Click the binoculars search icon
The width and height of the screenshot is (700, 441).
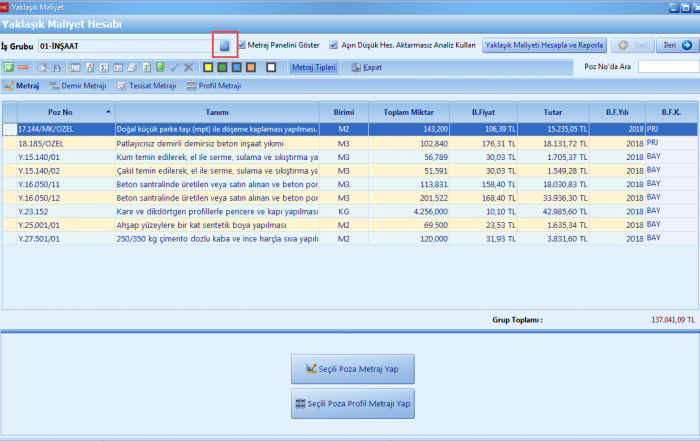[x=56, y=67]
